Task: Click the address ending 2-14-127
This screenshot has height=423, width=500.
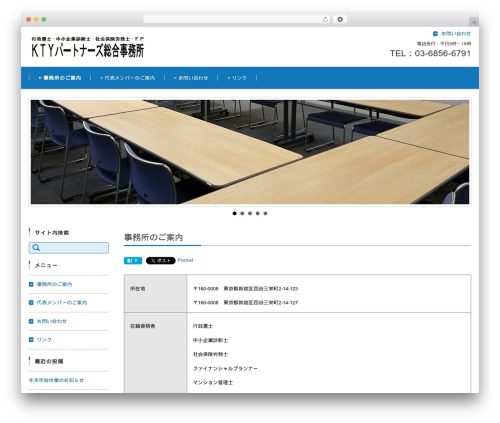Action: (x=245, y=303)
